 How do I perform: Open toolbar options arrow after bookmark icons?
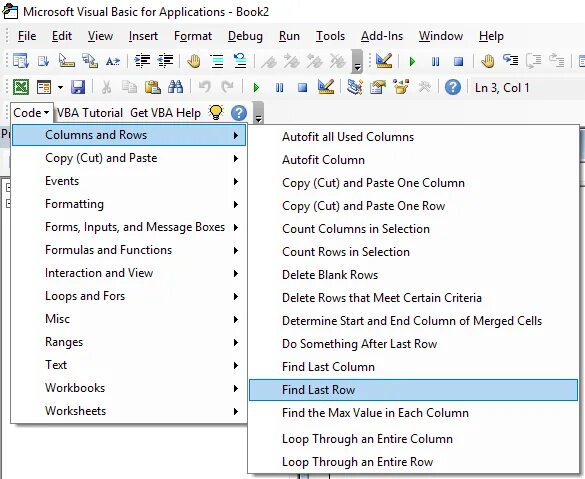[357, 61]
